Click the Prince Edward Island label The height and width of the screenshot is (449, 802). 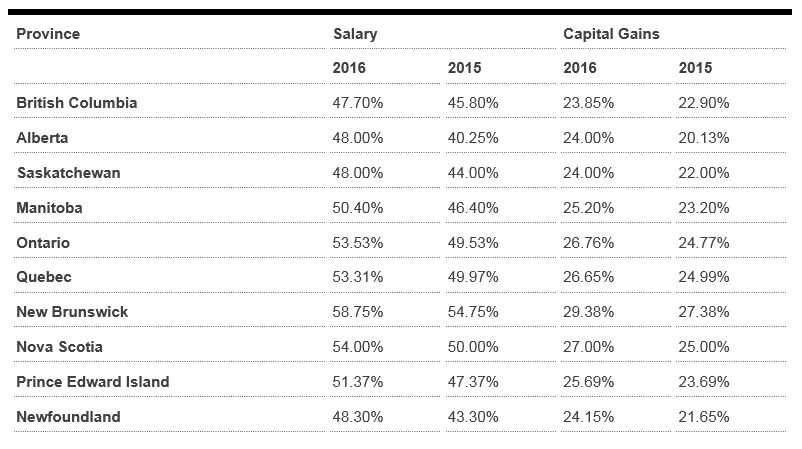[93, 382]
